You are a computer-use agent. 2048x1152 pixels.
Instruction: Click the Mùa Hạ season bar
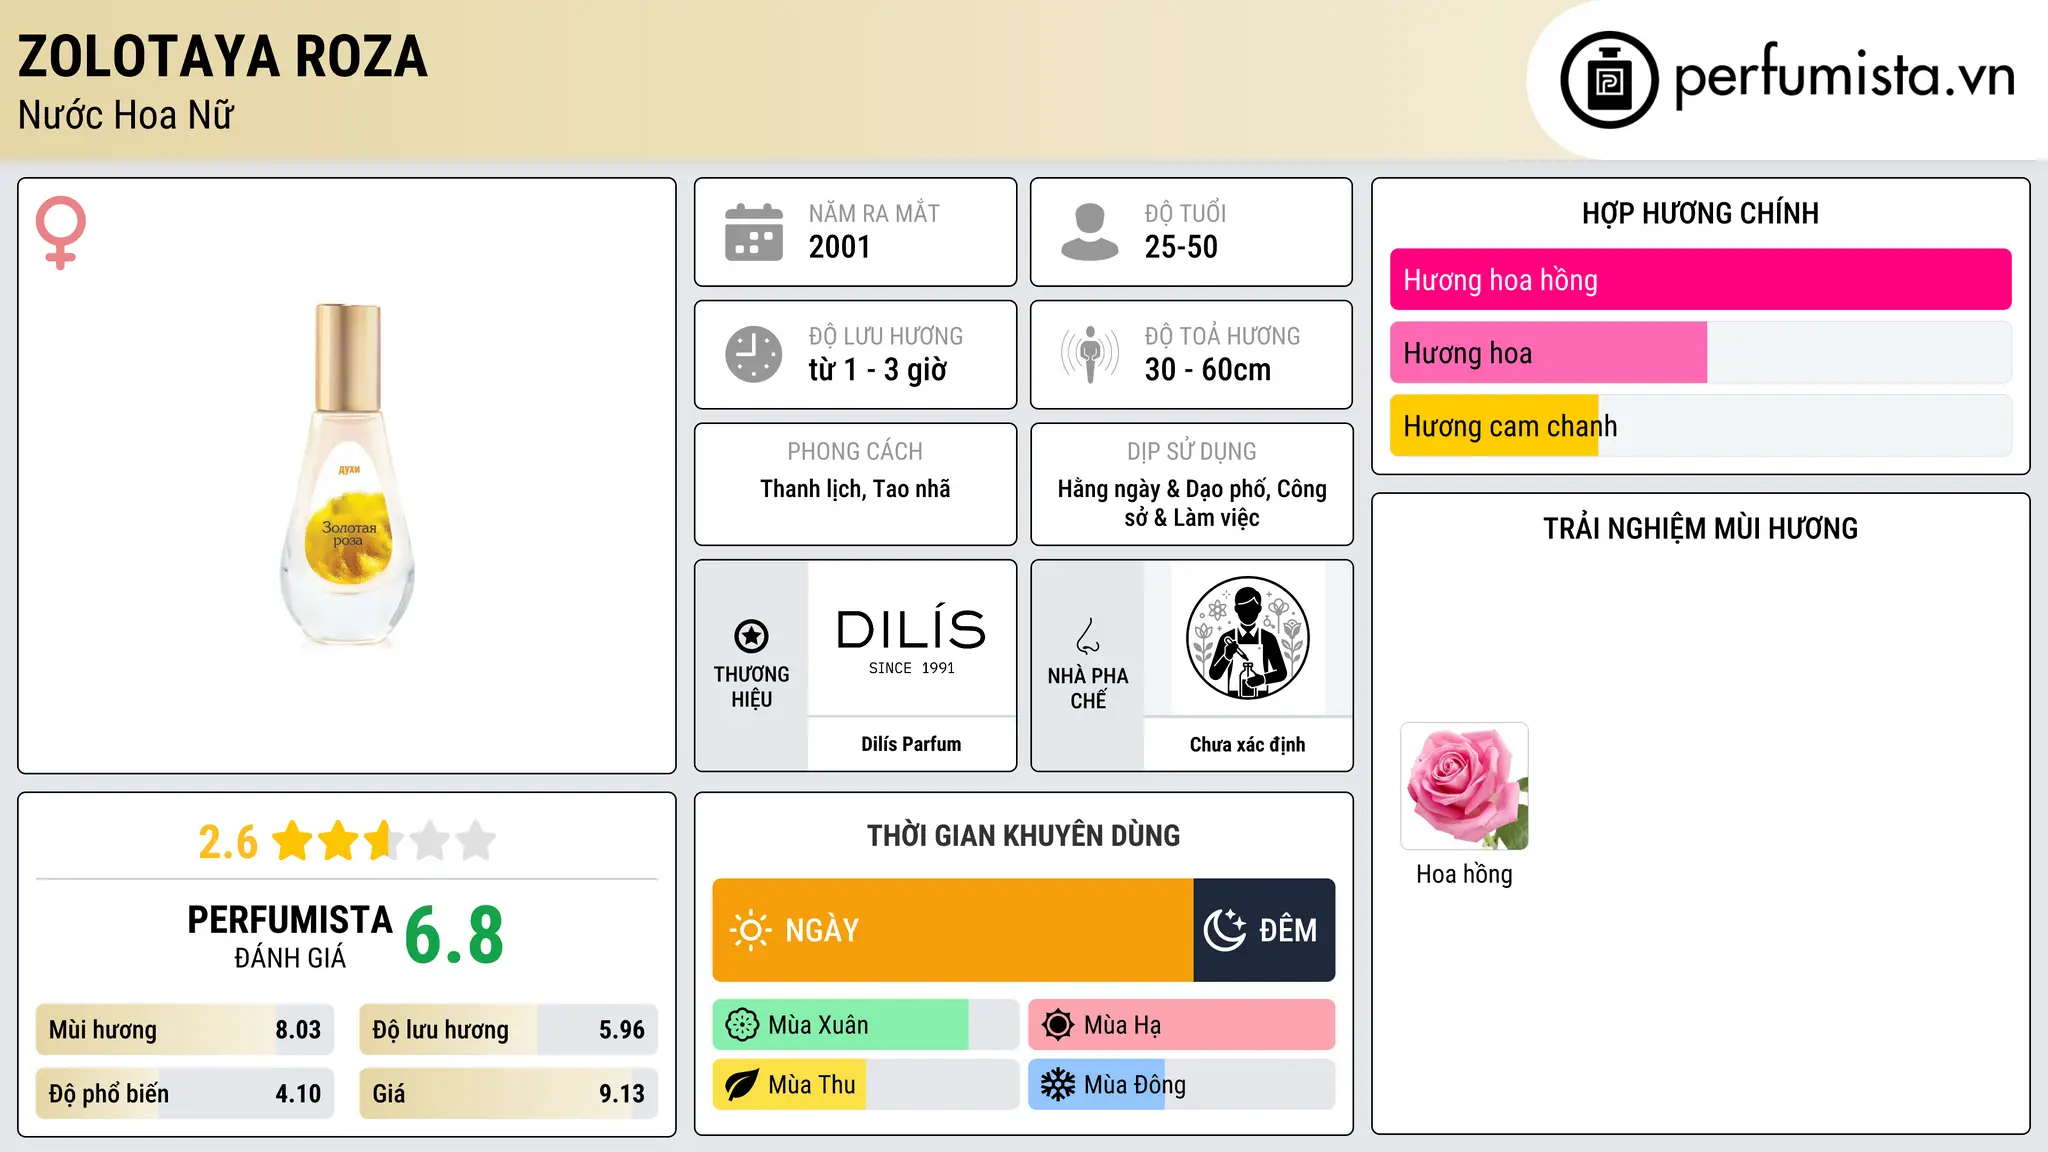[1182, 1025]
